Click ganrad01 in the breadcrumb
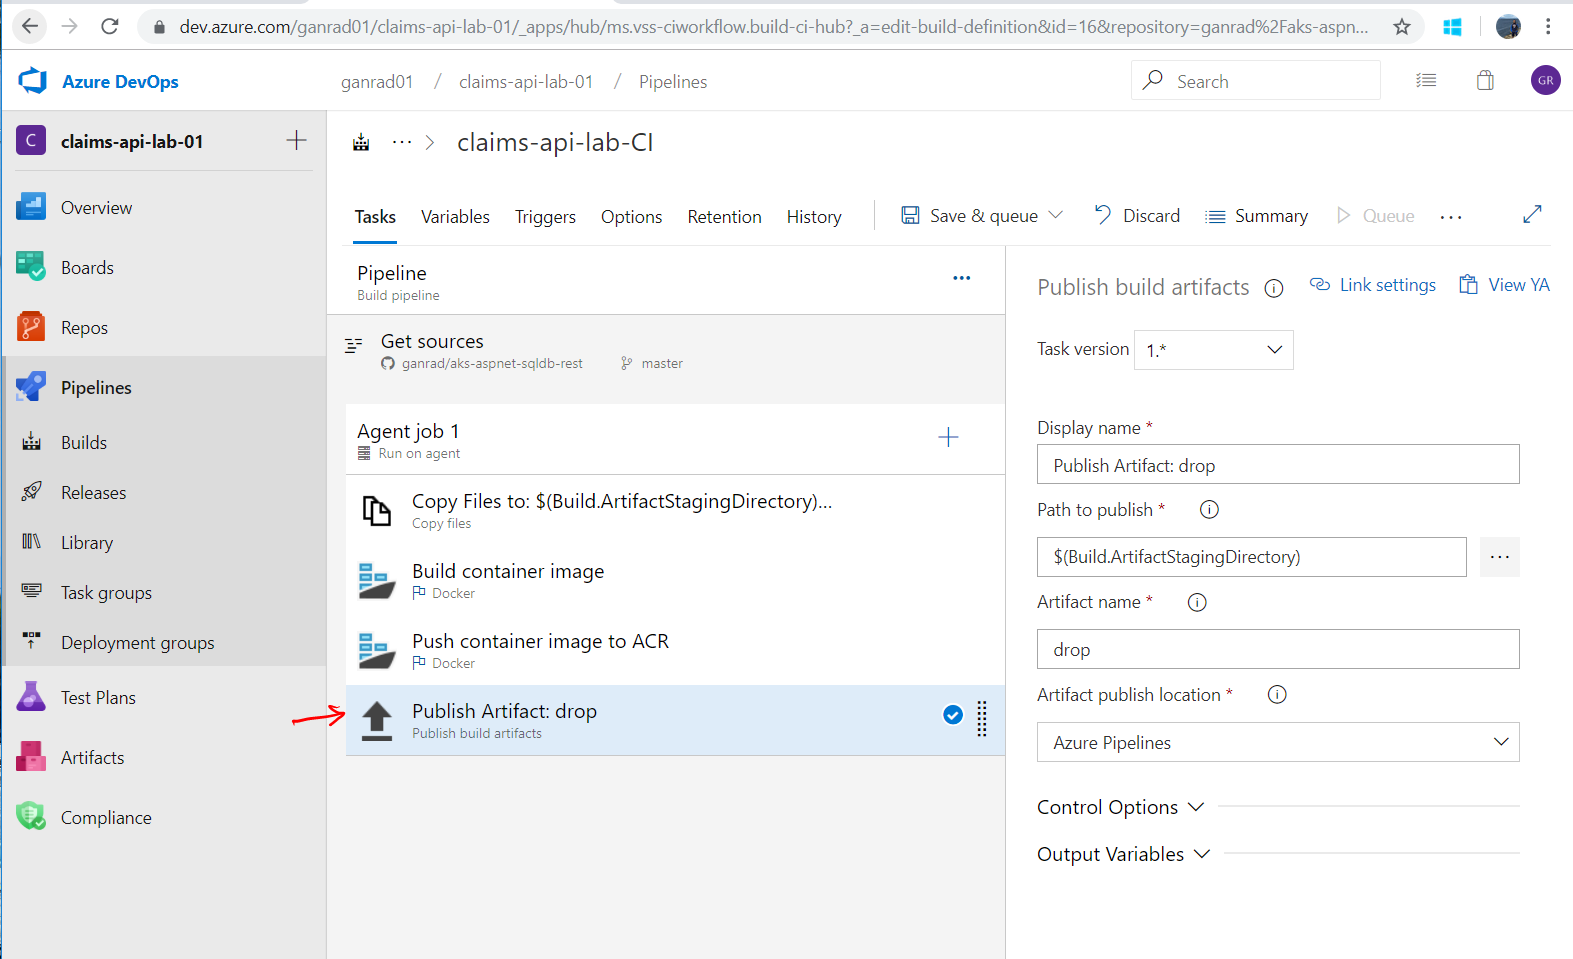1573x959 pixels. click(377, 82)
